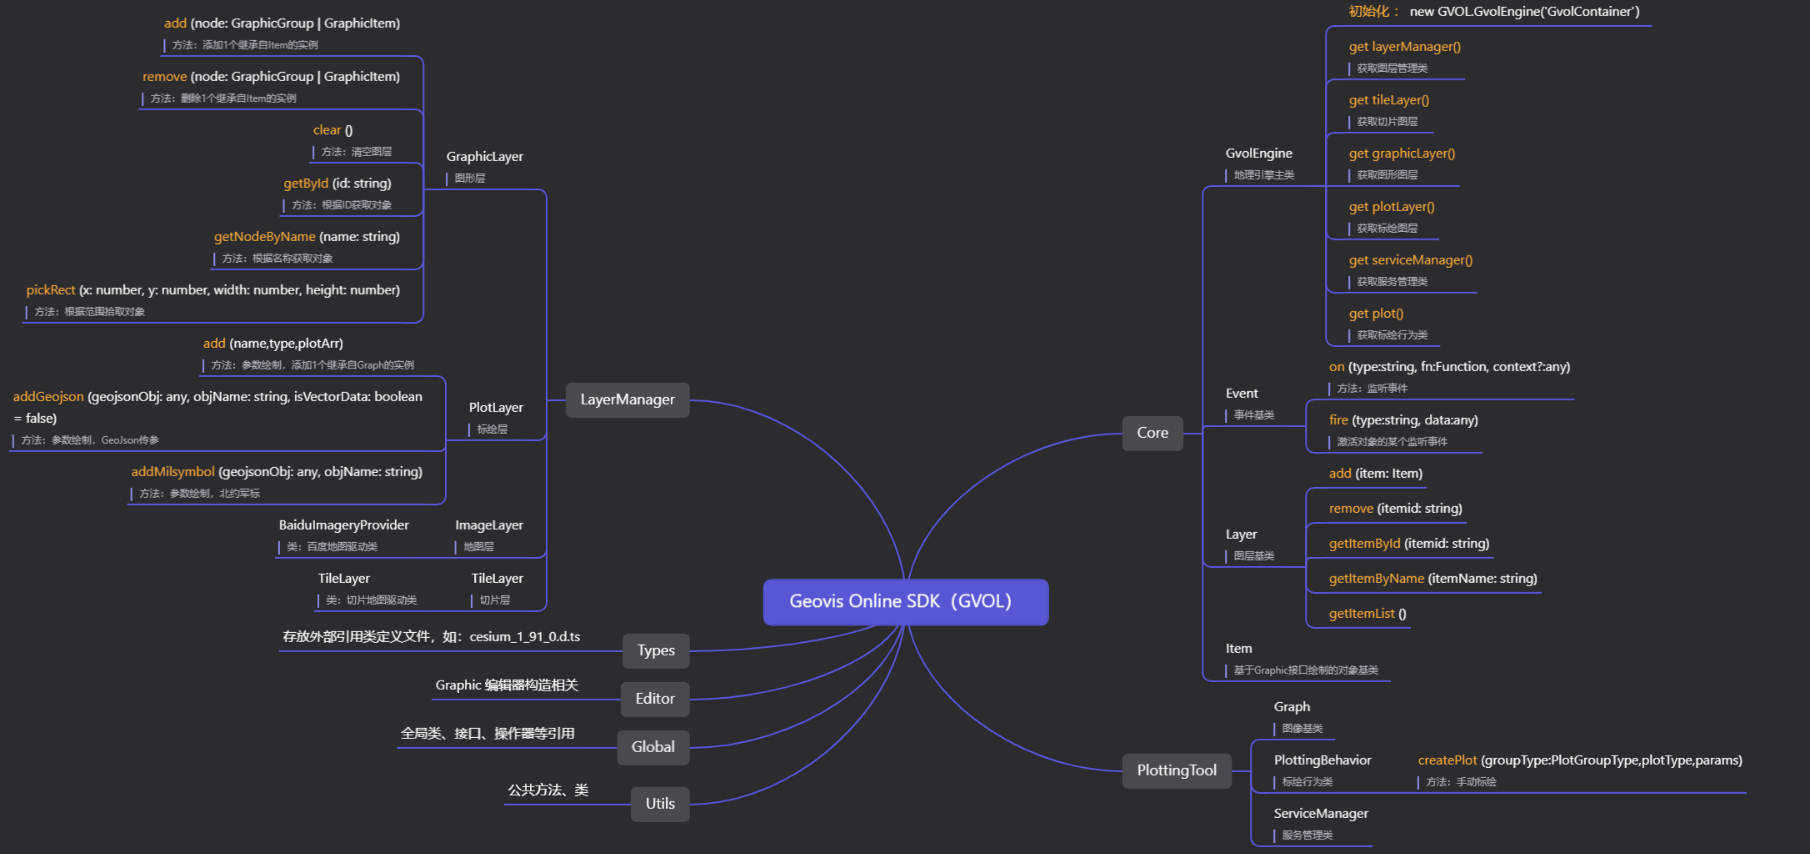The image size is (1810, 854).
Task: Select the get plotLayer() node
Action: click(1392, 216)
